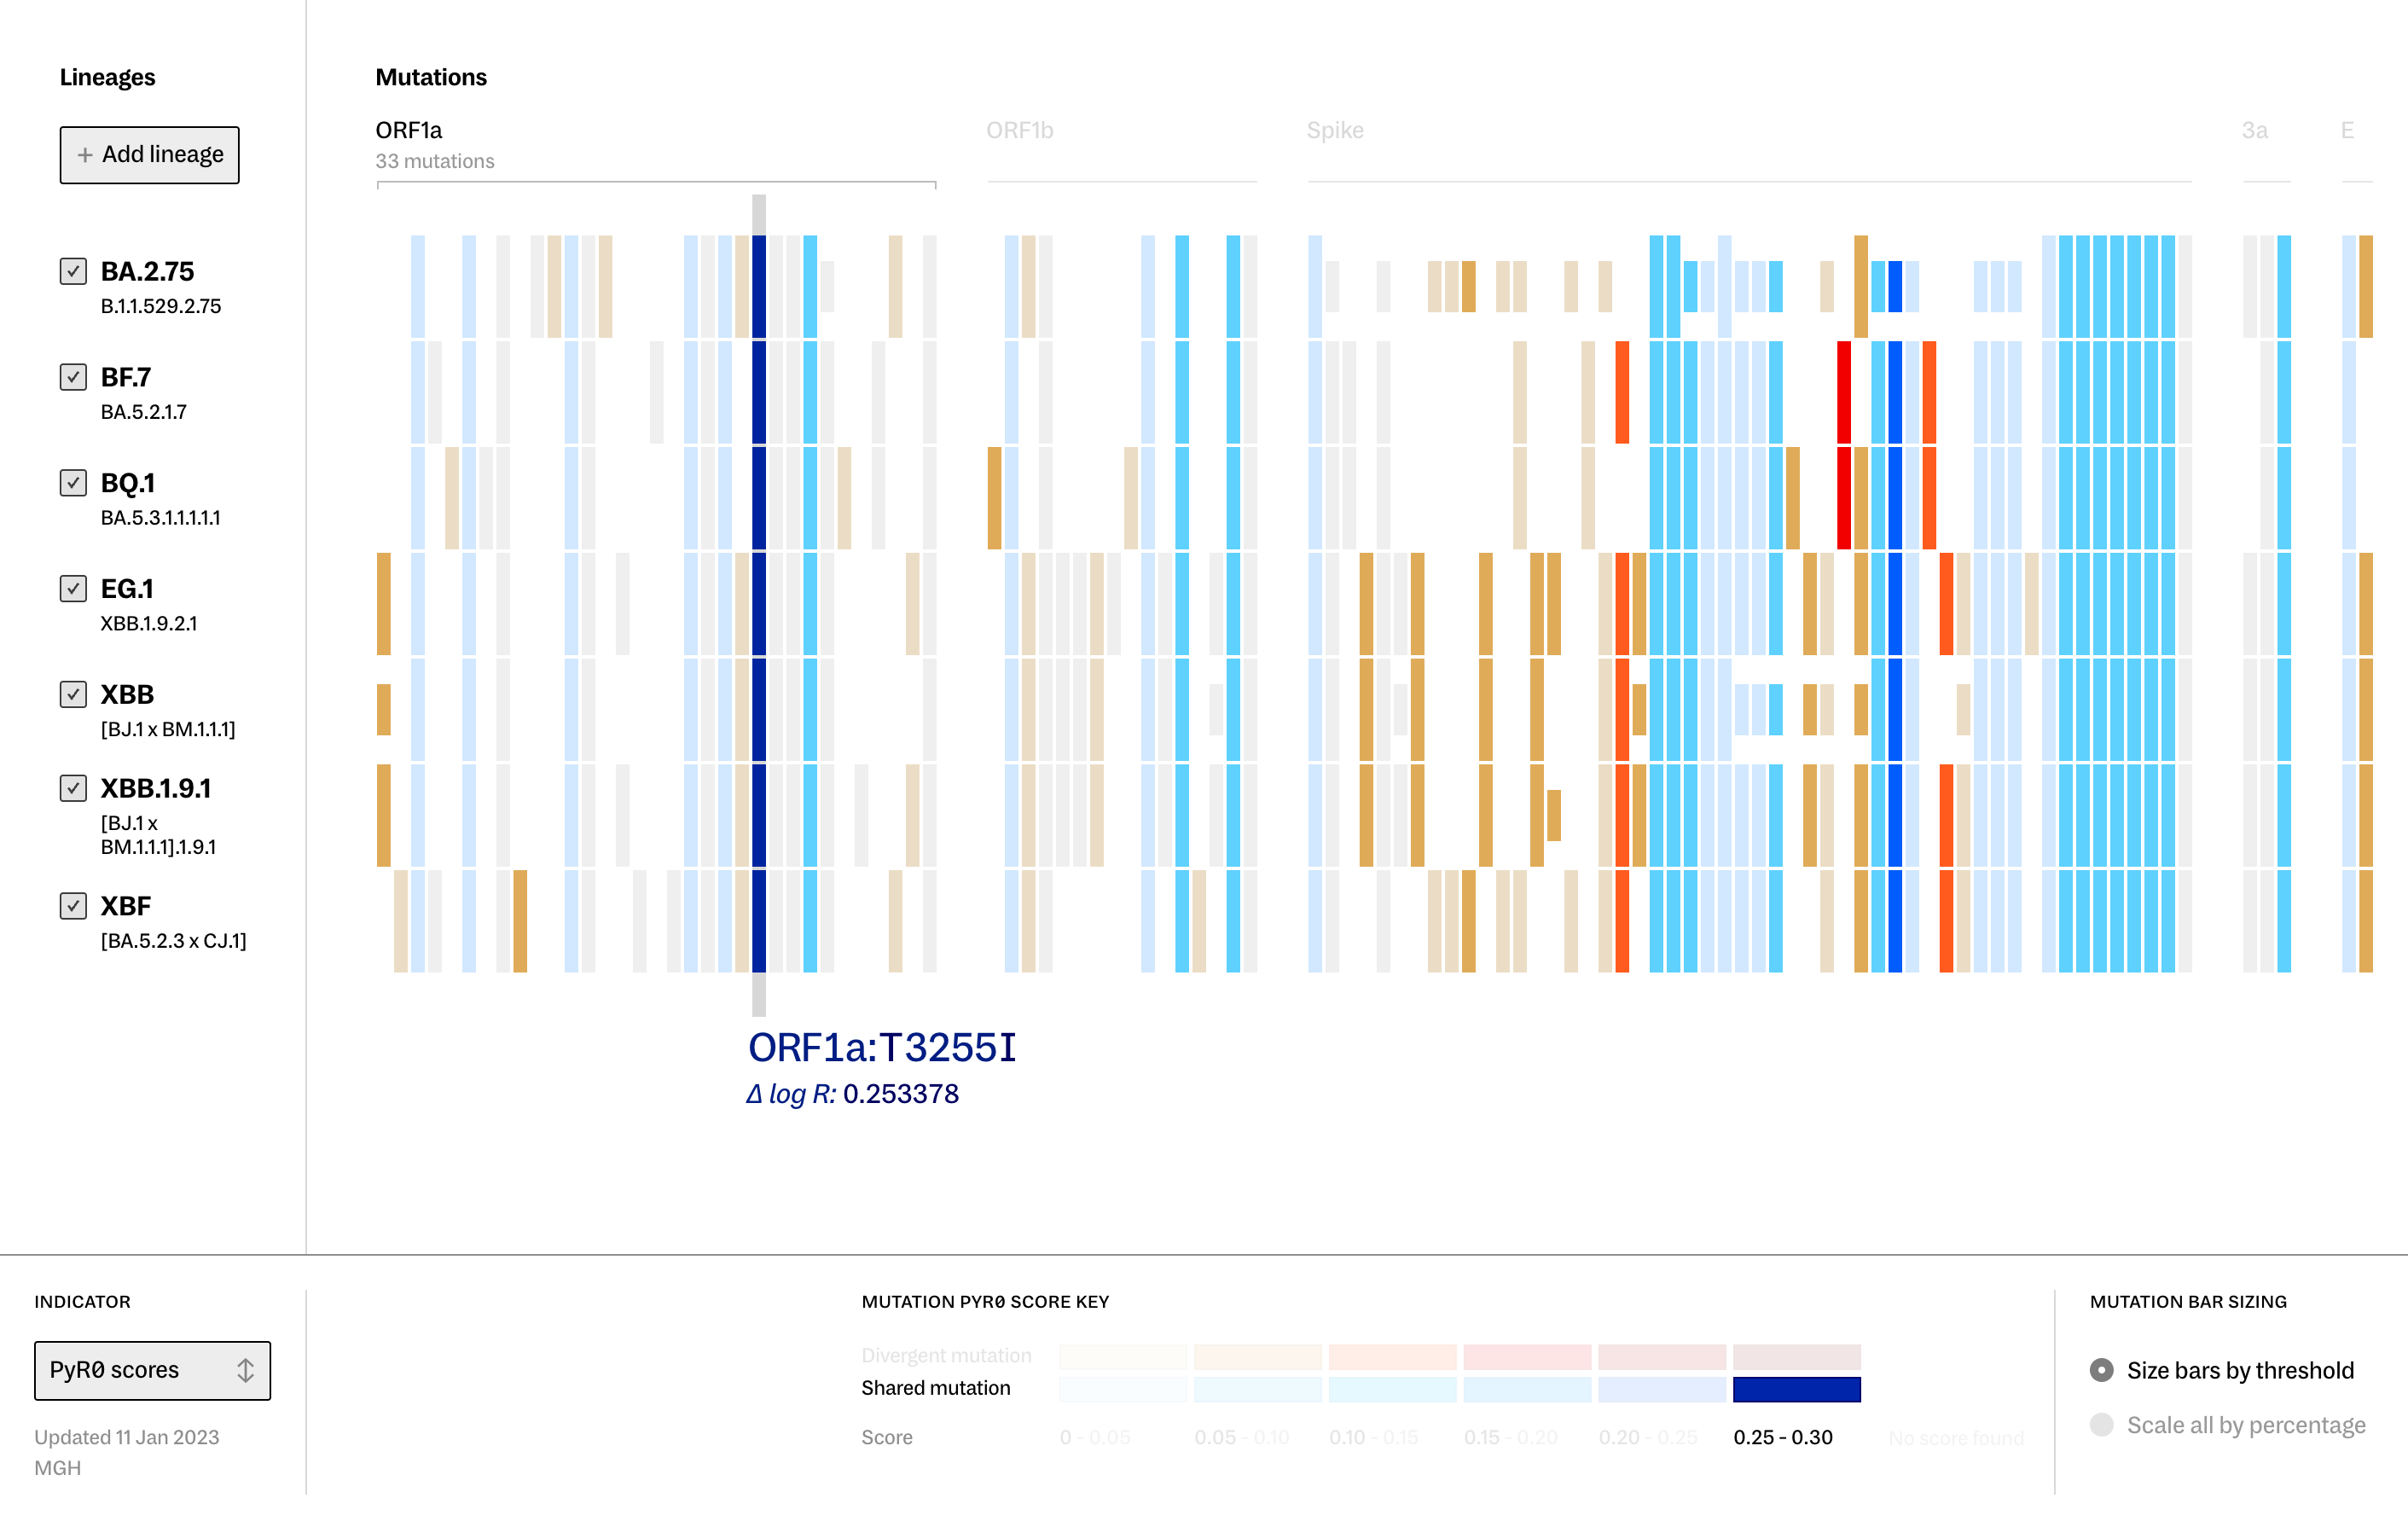The width and height of the screenshot is (2408, 1527).
Task: Click the XBB.1.9.2.1 sublabel
Action: coord(149,624)
